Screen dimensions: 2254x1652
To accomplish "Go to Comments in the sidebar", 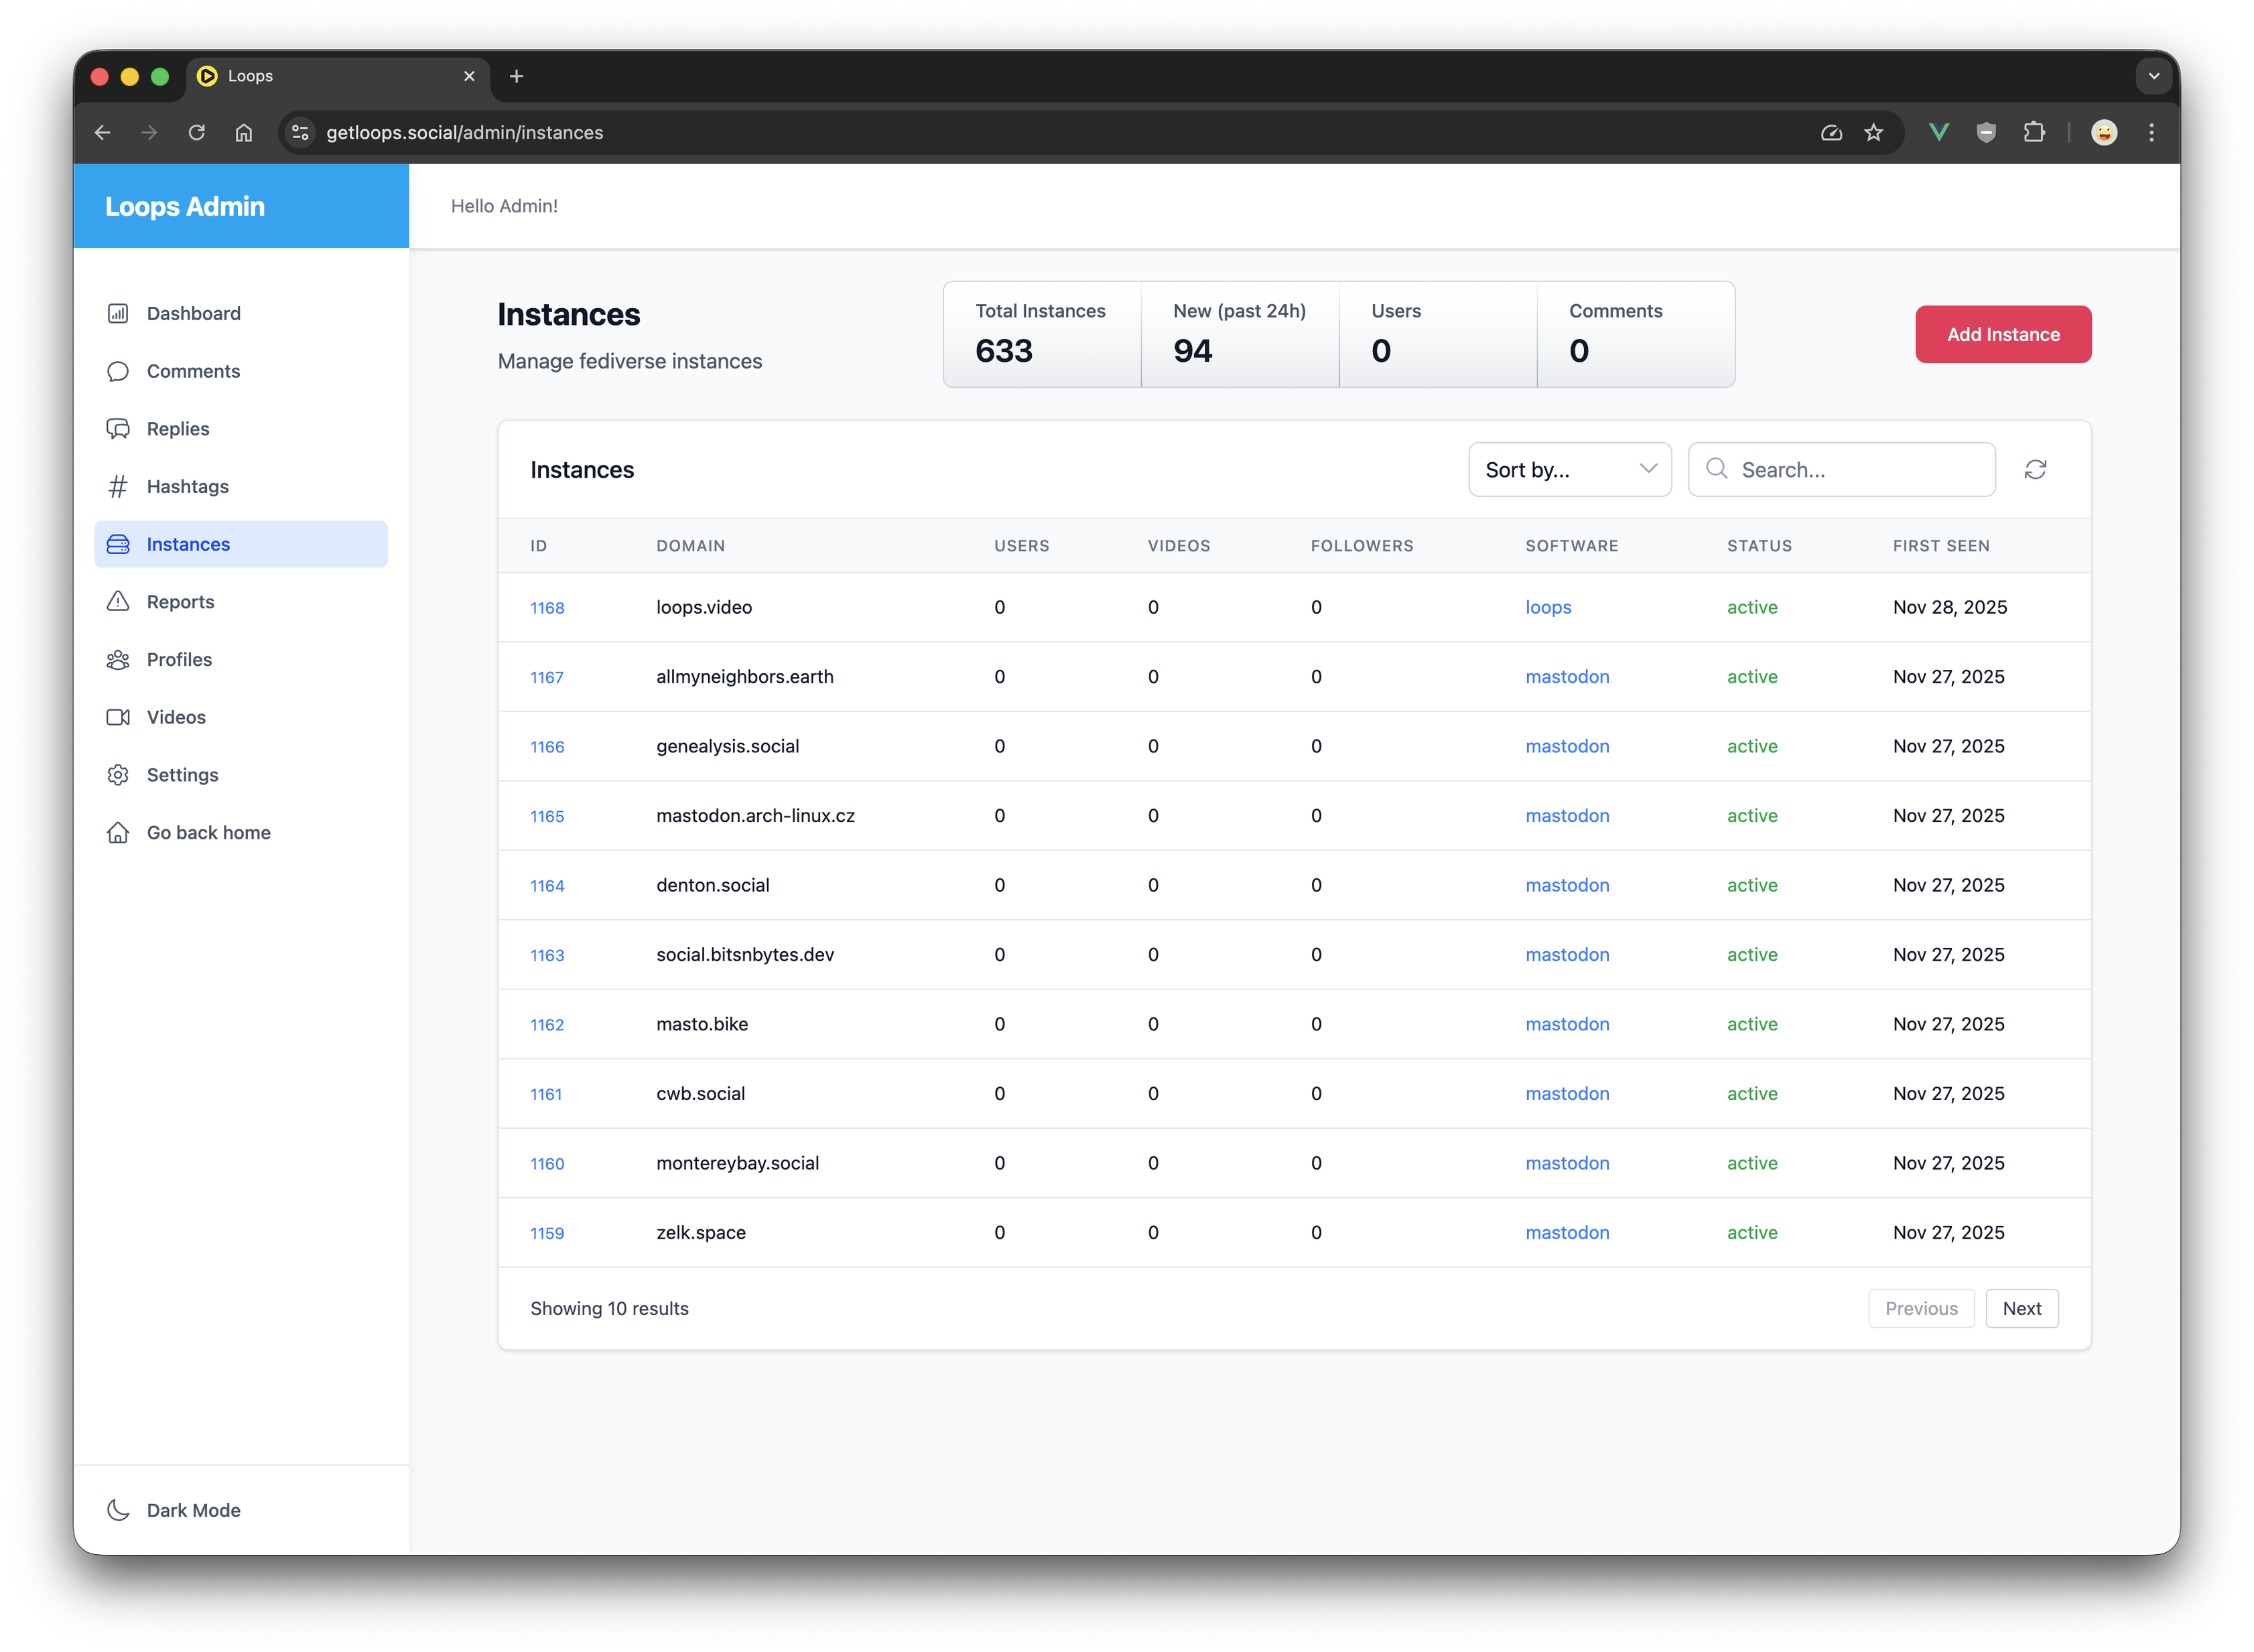I will (193, 372).
